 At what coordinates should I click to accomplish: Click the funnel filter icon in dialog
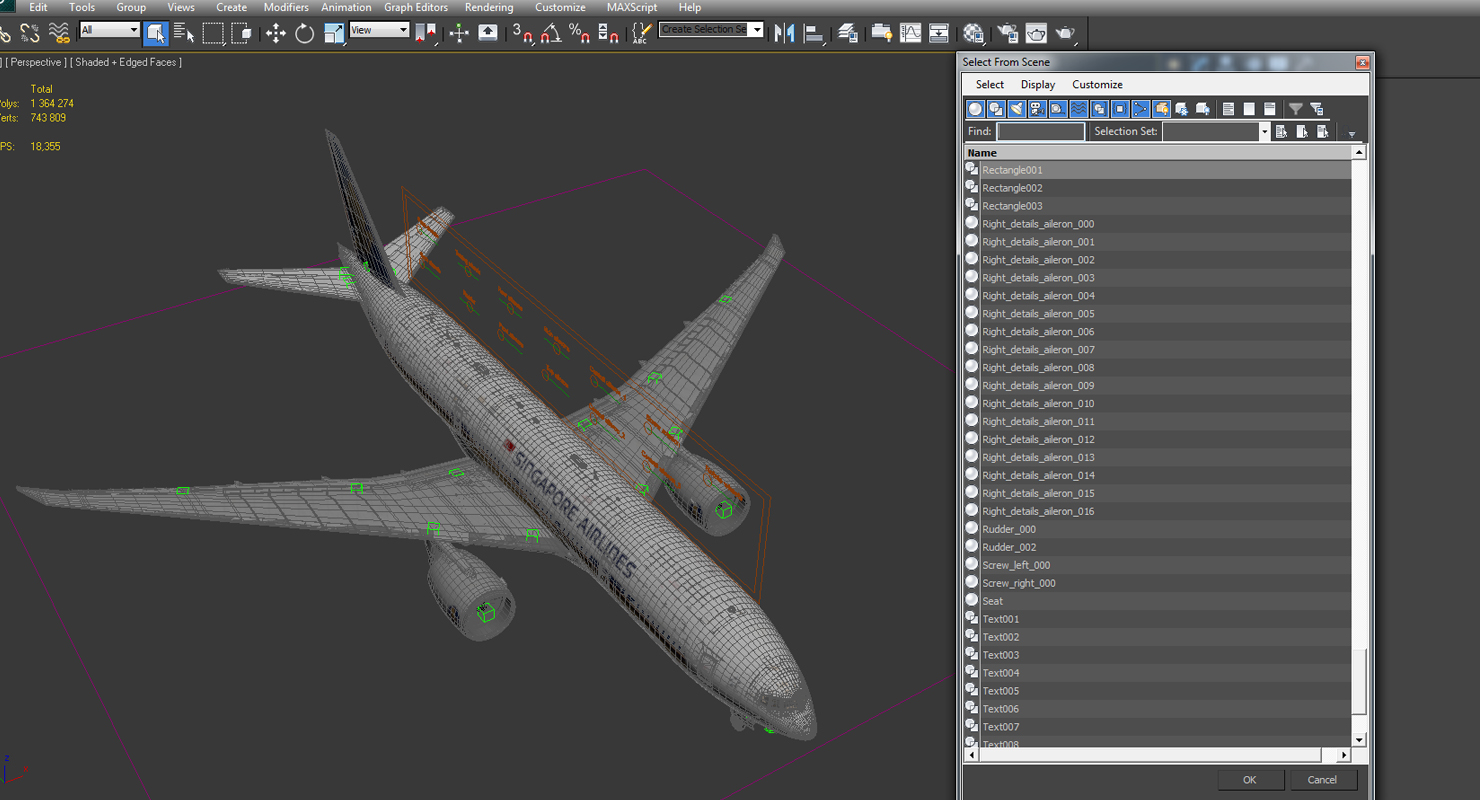coord(1296,109)
